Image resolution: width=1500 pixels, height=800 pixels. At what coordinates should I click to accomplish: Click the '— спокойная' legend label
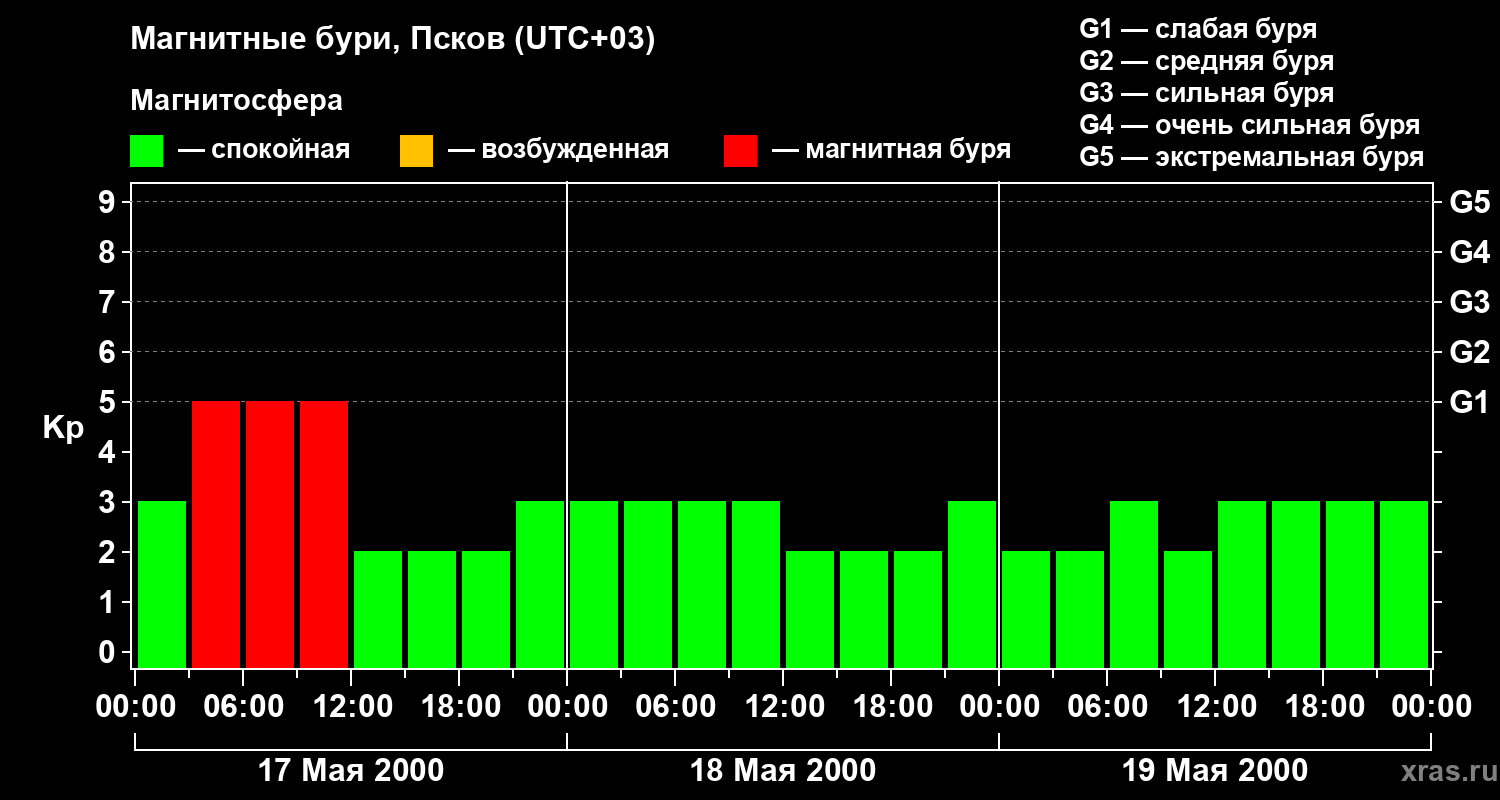click(x=264, y=150)
